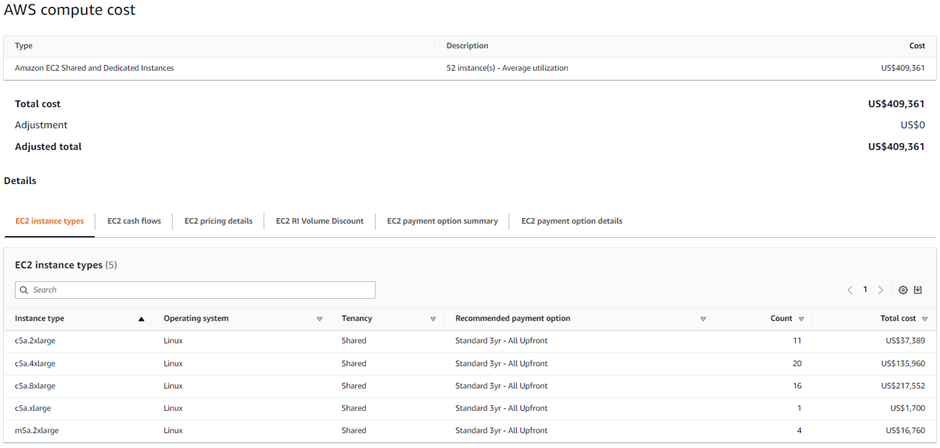This screenshot has height=448, width=940.
Task: Click the AWS compute cost heading
Action: (x=70, y=10)
